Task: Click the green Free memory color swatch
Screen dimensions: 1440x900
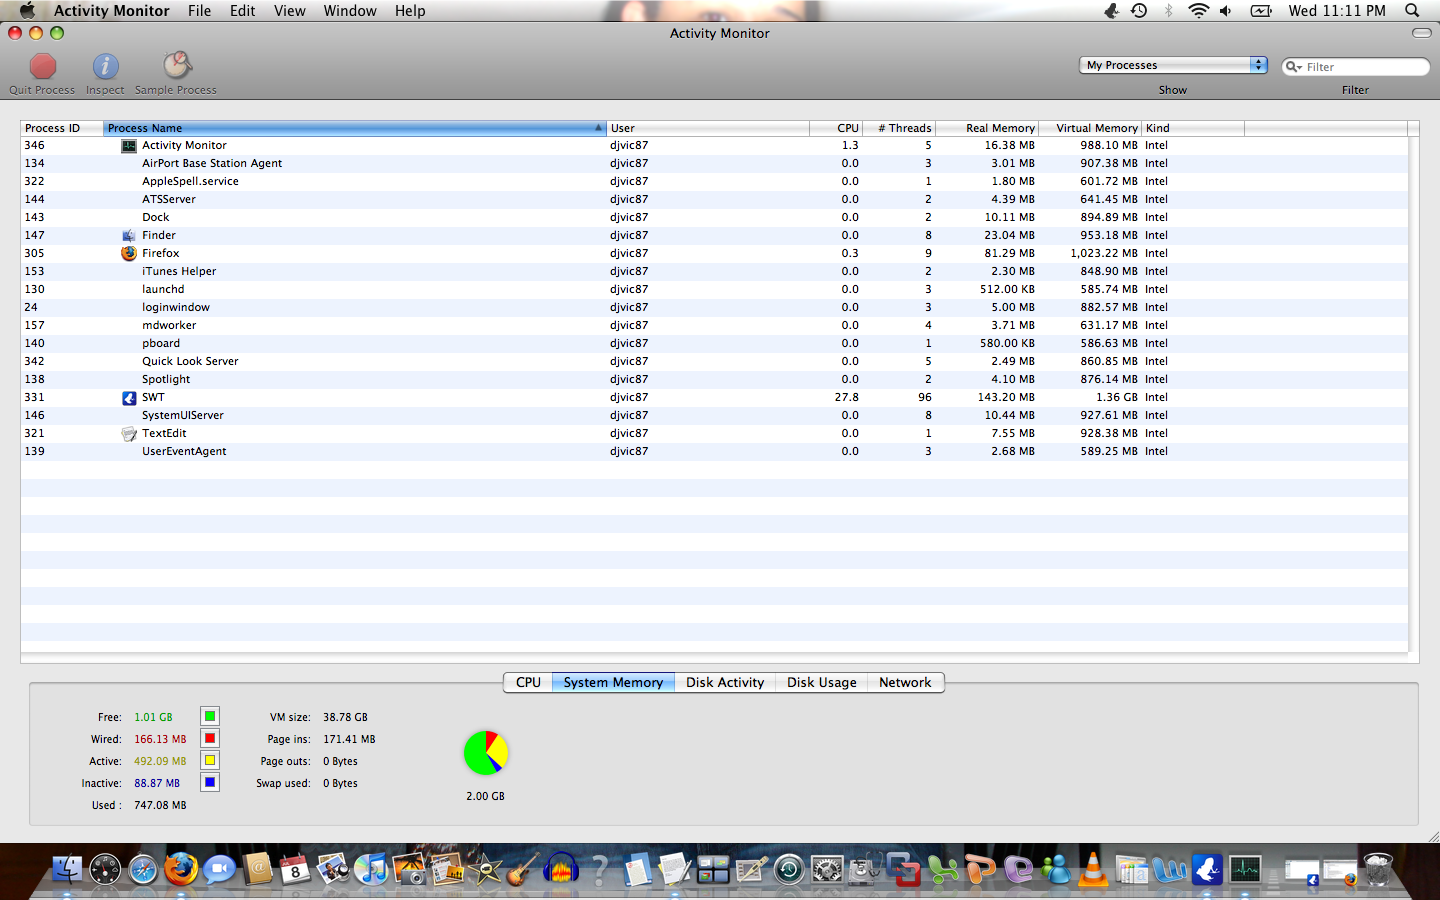Action: [210, 716]
